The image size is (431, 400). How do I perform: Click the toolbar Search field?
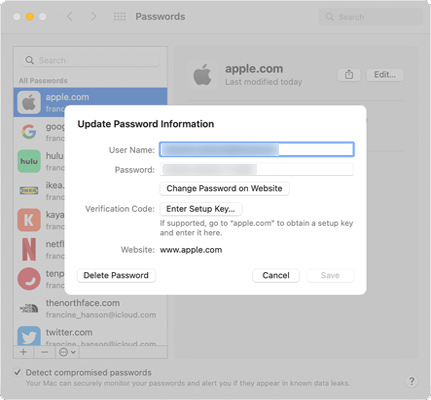tap(370, 17)
